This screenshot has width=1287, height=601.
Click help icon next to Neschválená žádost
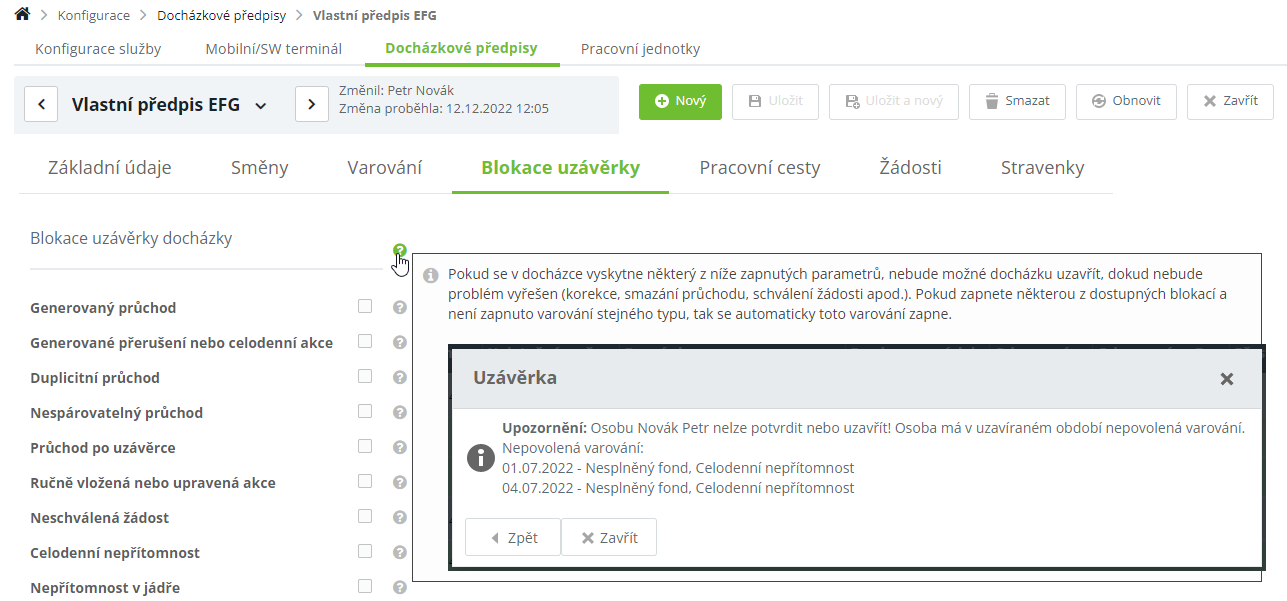[400, 518]
